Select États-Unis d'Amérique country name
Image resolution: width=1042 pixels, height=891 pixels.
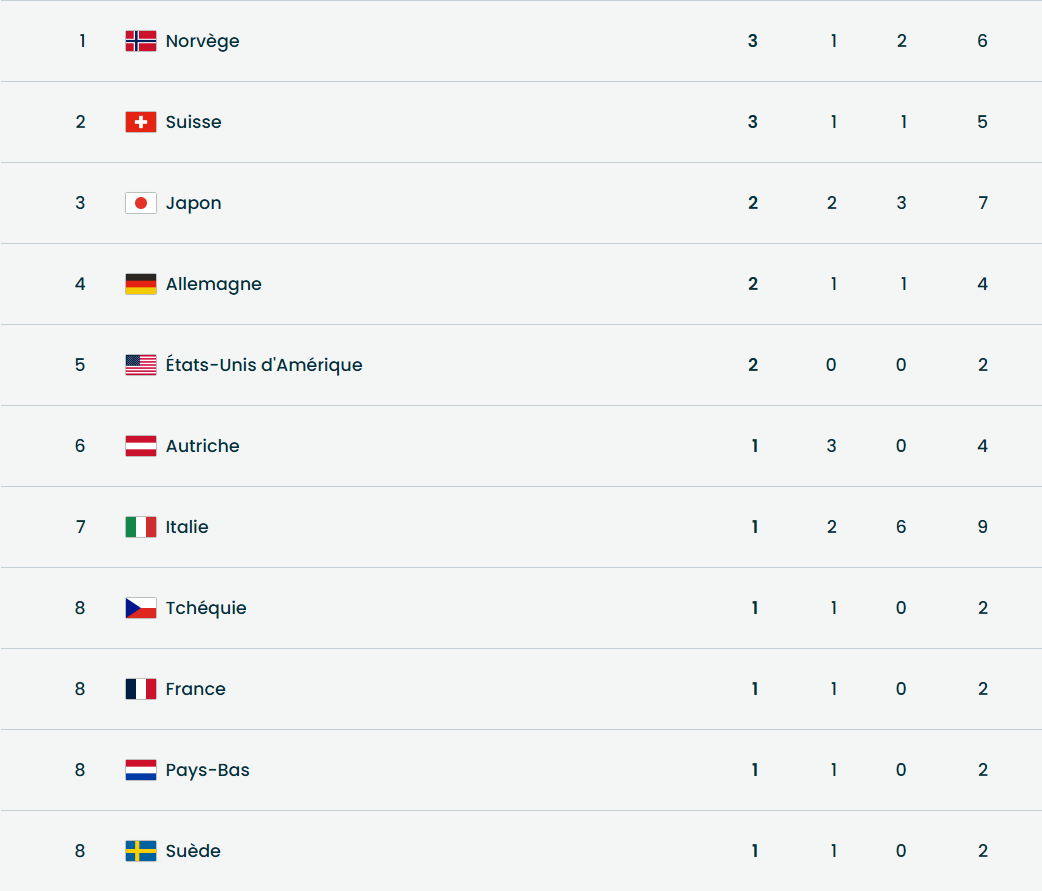(264, 365)
